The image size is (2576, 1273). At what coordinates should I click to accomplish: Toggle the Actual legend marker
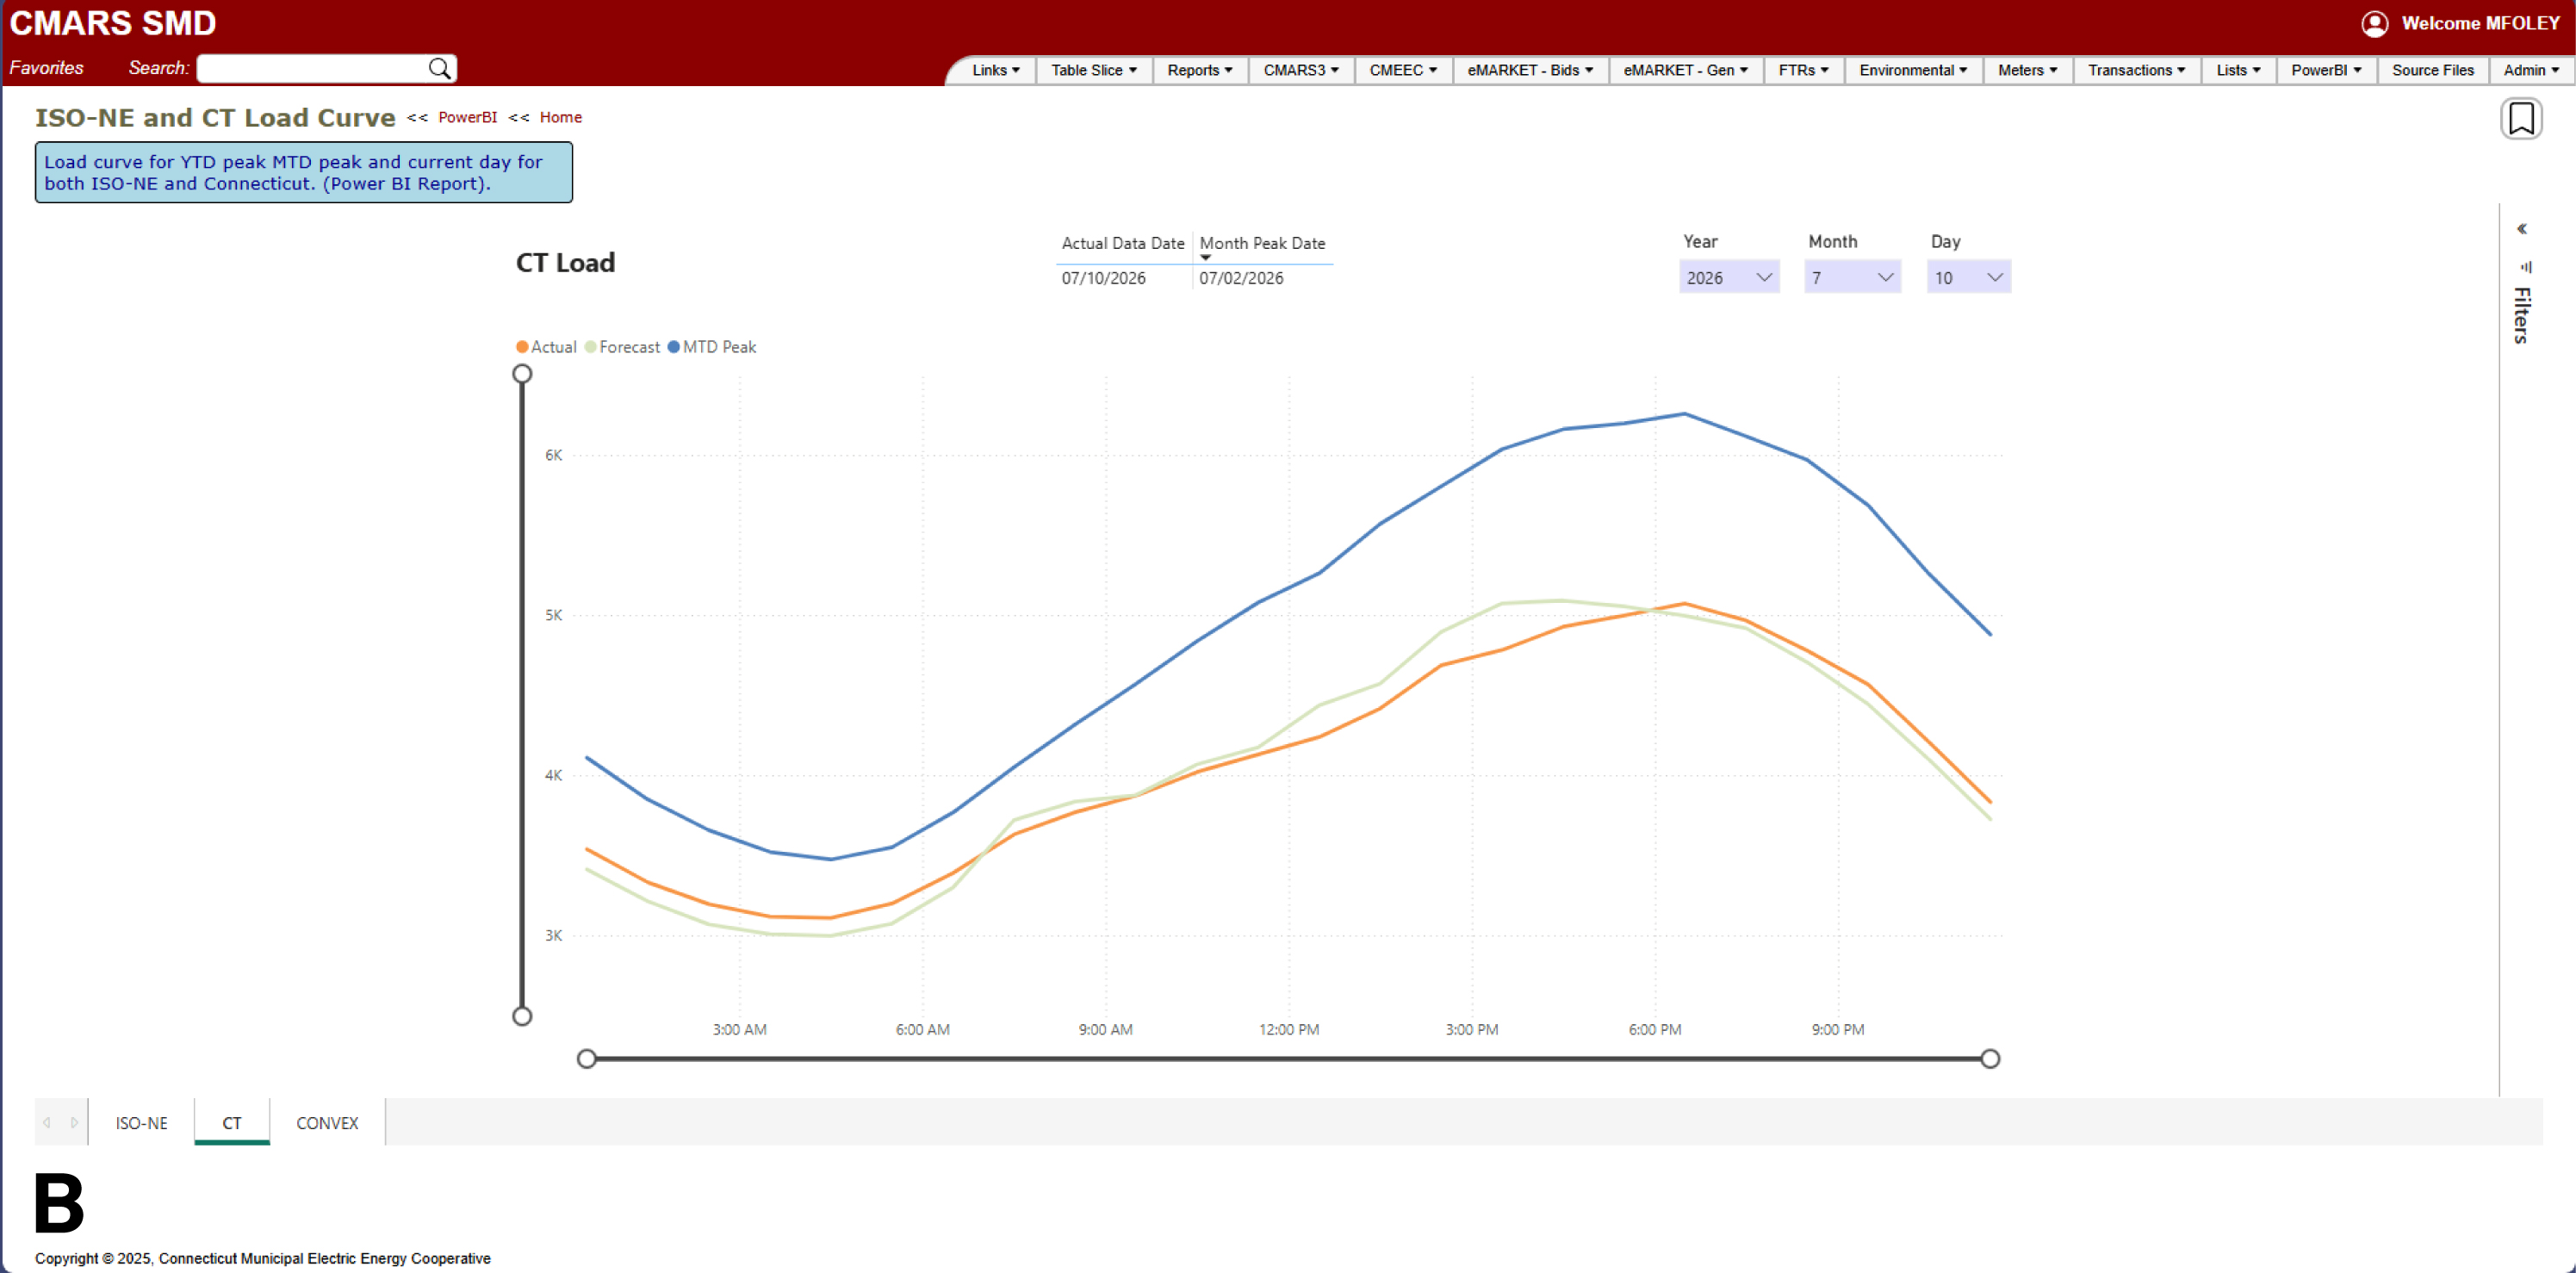(521, 347)
